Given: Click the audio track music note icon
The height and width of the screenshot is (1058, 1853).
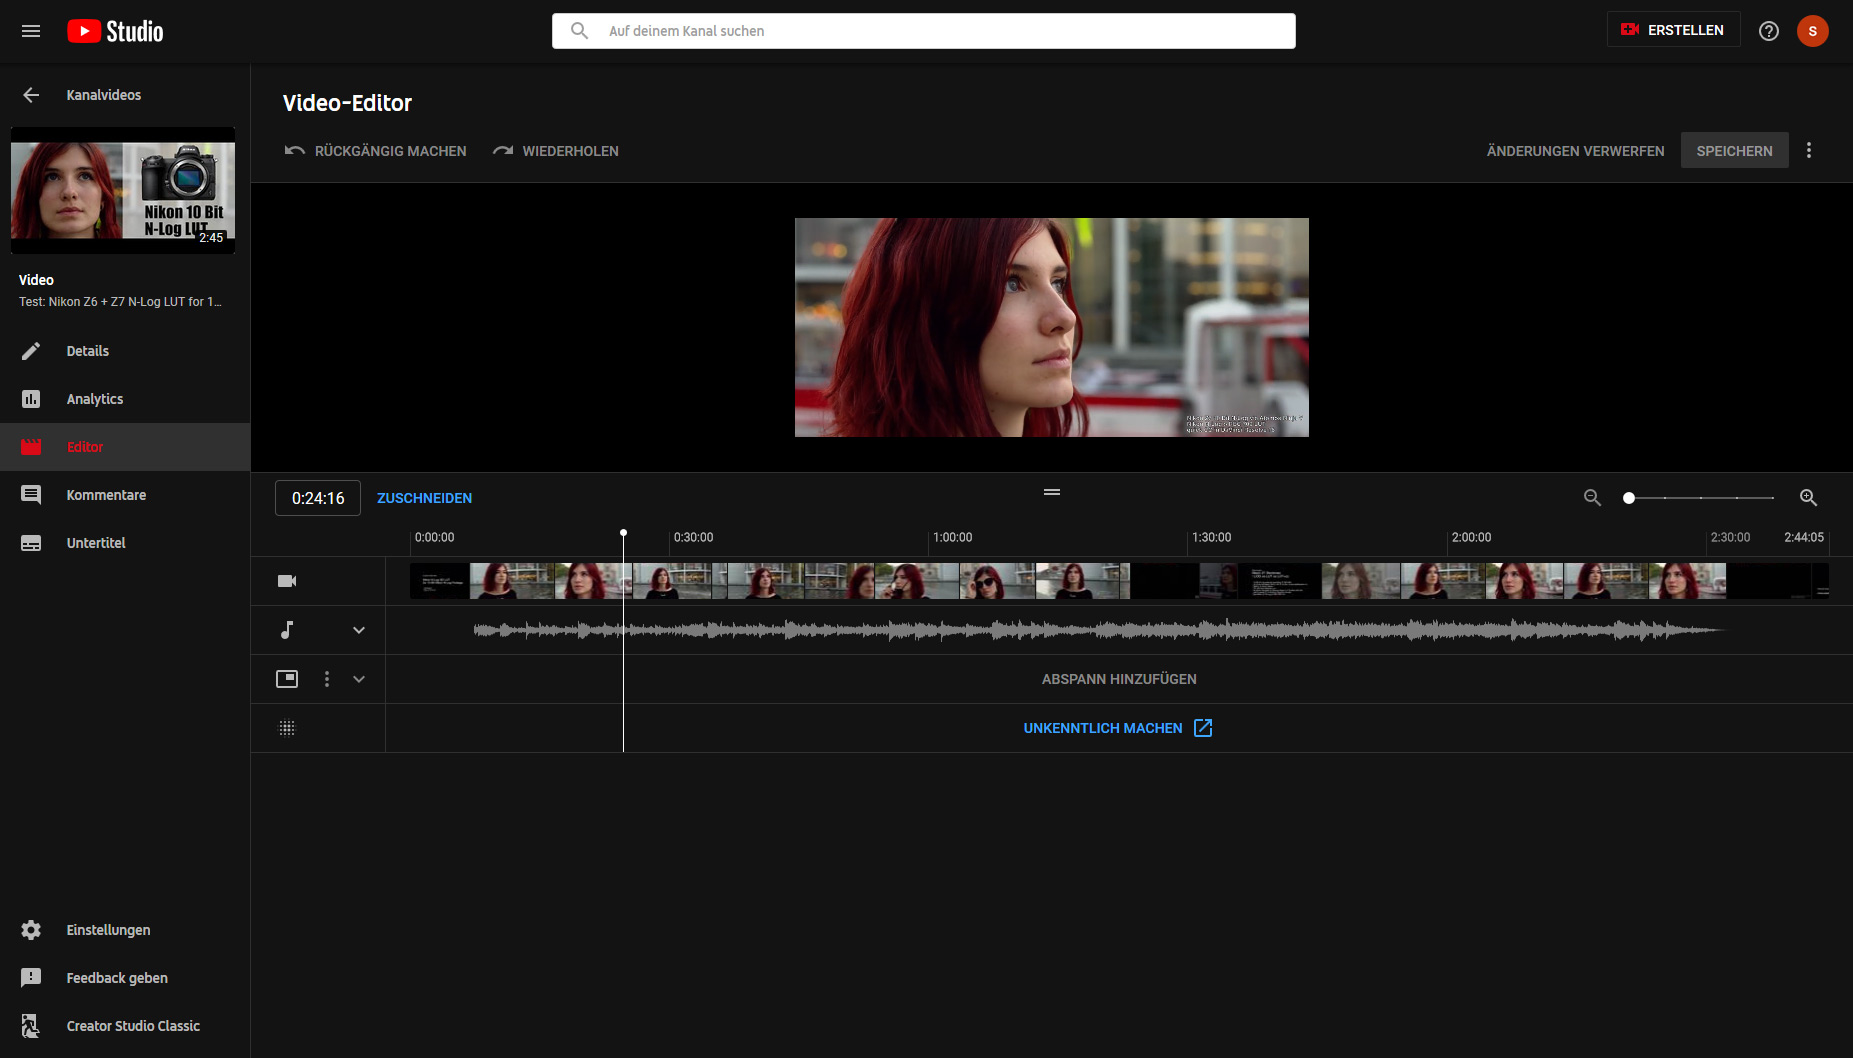Looking at the screenshot, I should click(x=287, y=630).
